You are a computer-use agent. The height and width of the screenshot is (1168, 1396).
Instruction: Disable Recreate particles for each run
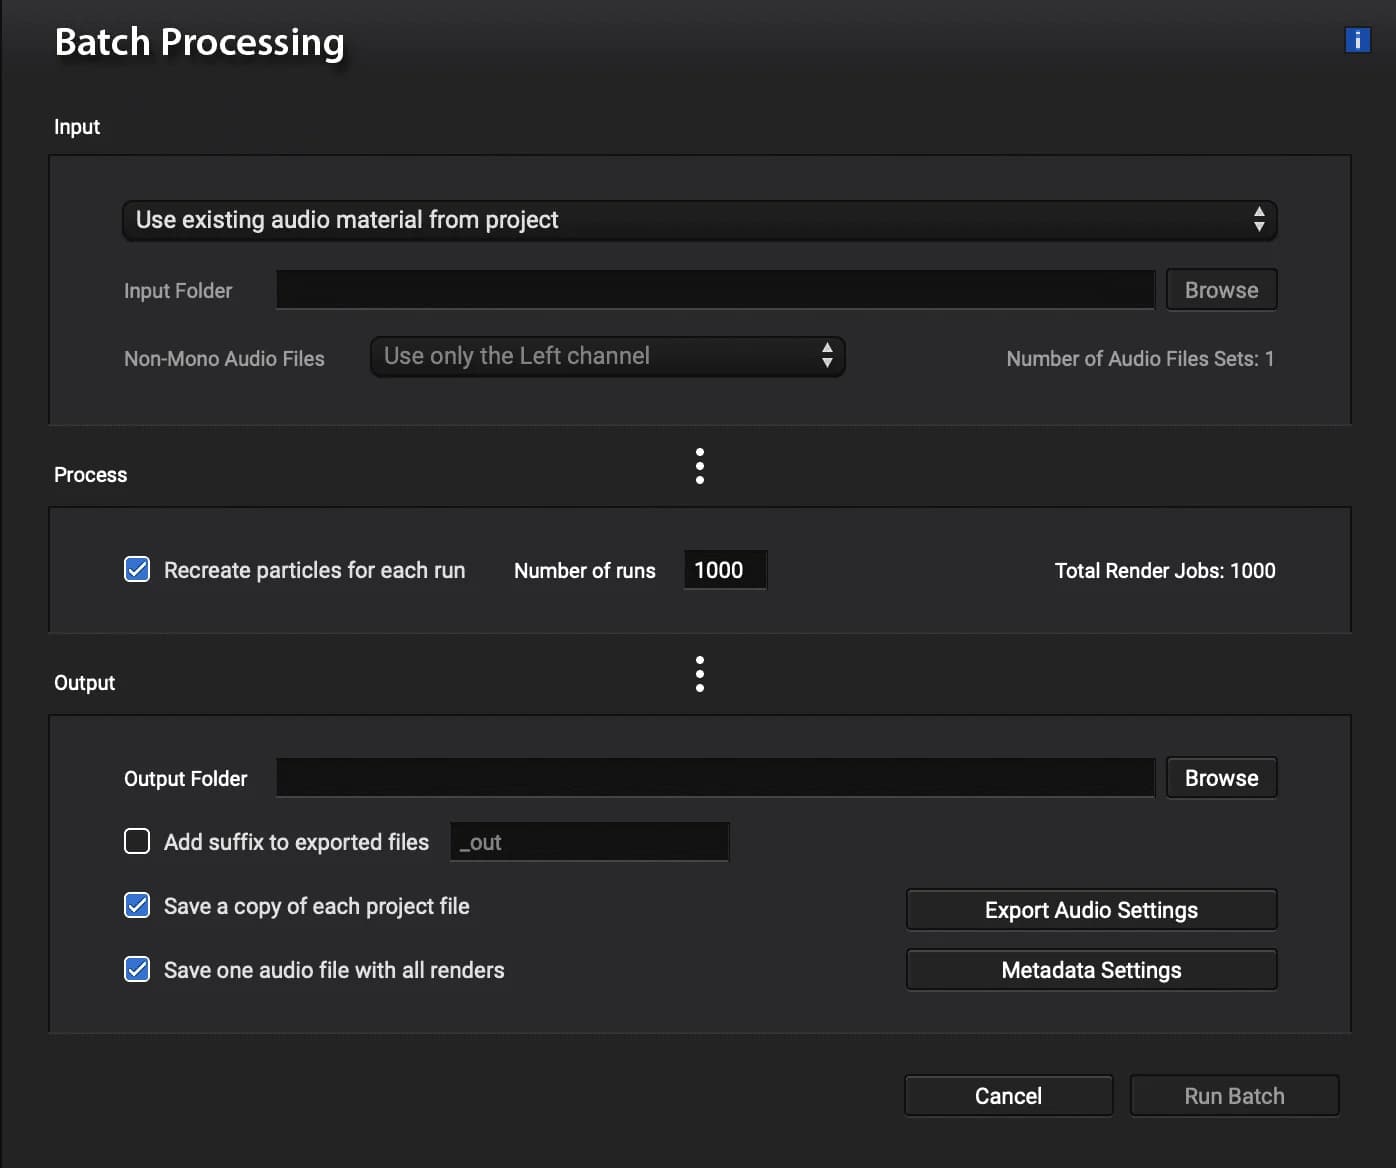pos(137,570)
